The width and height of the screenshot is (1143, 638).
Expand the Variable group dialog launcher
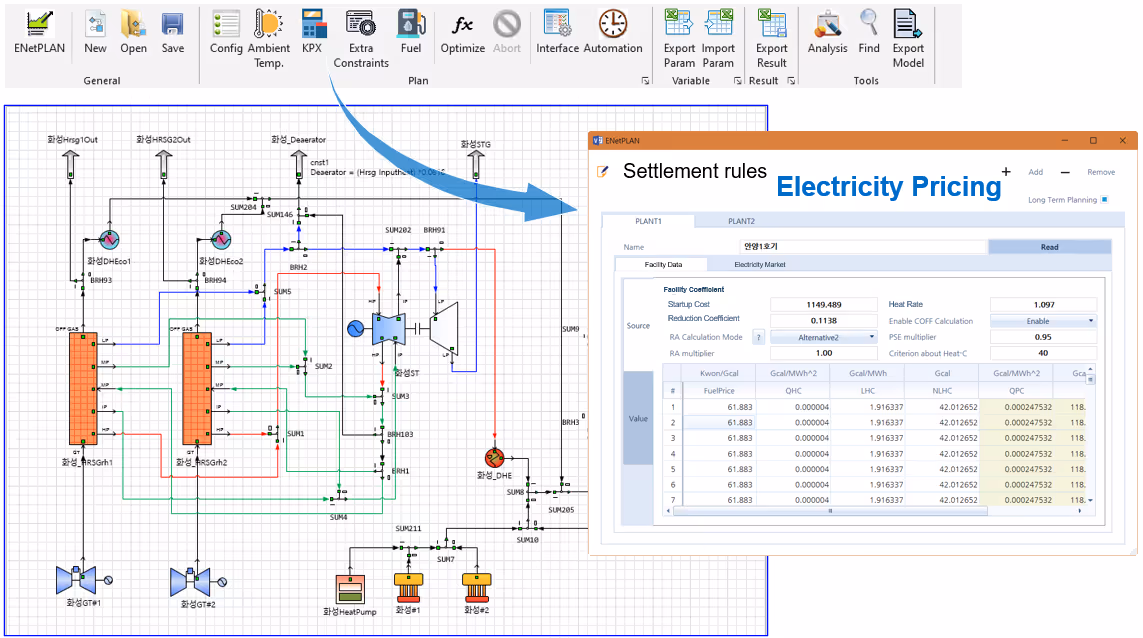coord(738,81)
